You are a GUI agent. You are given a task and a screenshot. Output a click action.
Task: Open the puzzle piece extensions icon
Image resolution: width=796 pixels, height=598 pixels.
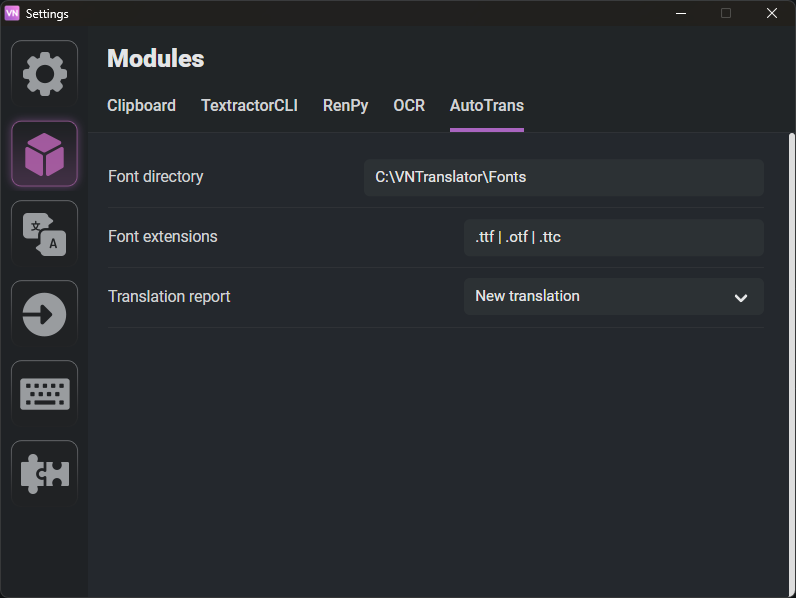(x=44, y=474)
